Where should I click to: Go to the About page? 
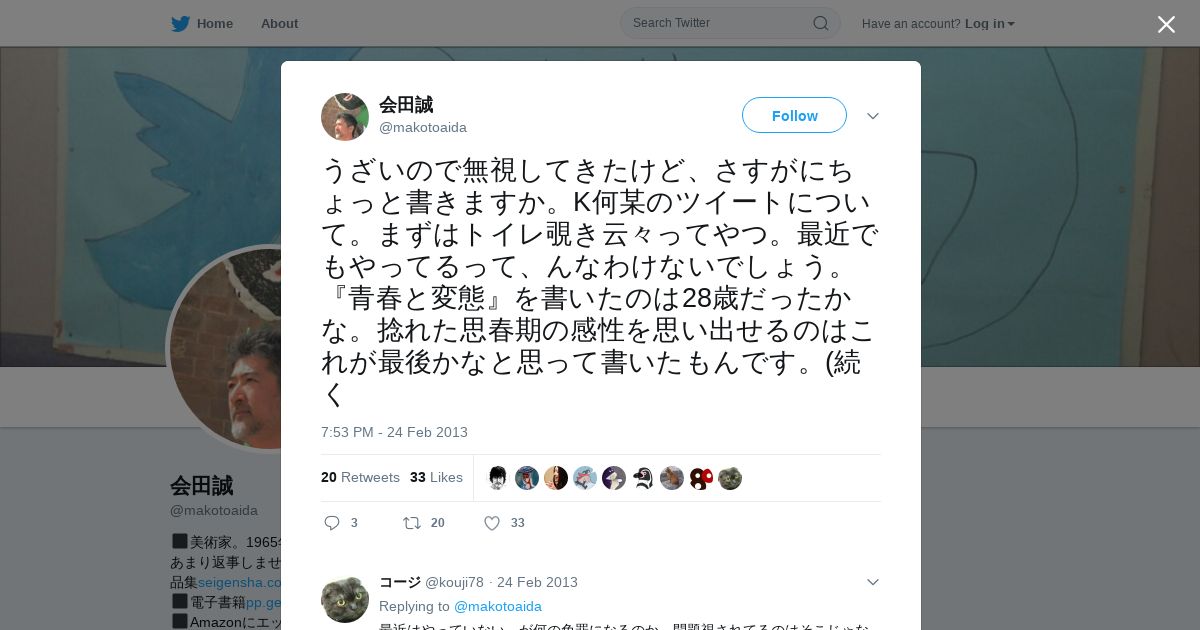click(279, 23)
